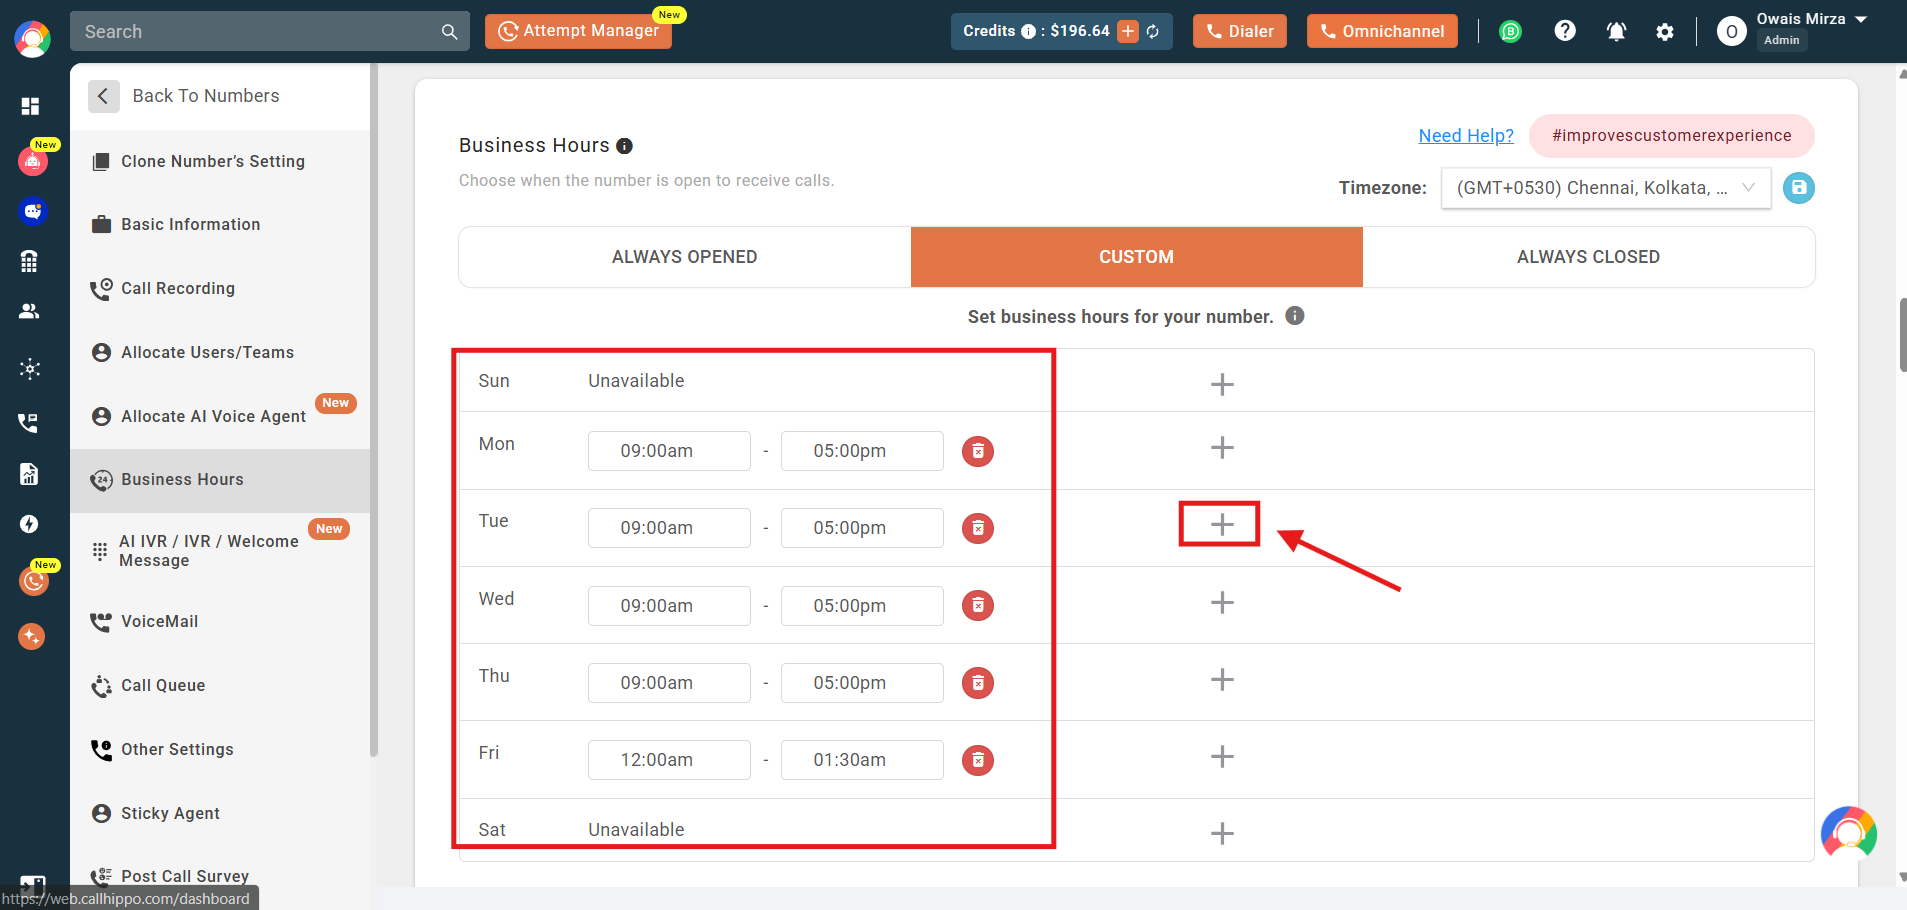The width and height of the screenshot is (1907, 910).
Task: Open Allocate AI Voice Agent
Action: (221, 416)
